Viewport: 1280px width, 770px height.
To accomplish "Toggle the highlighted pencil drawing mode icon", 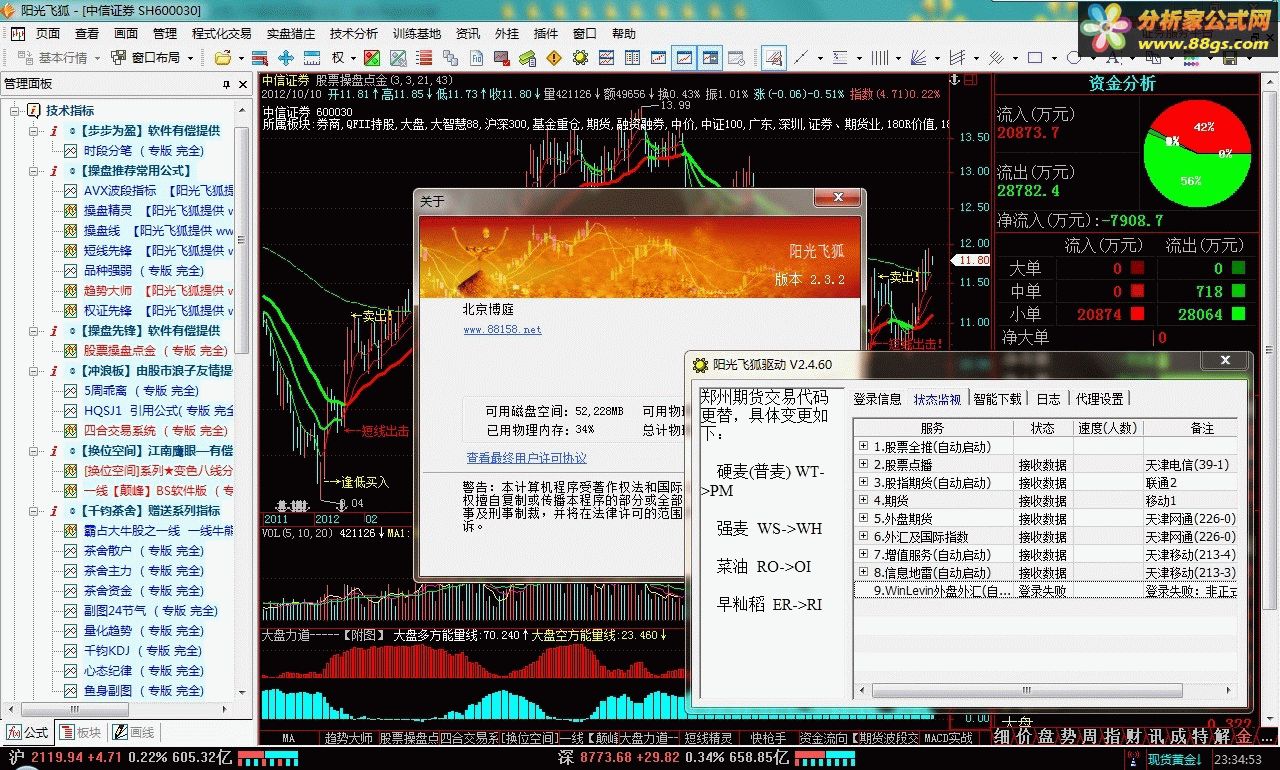I will (774, 58).
